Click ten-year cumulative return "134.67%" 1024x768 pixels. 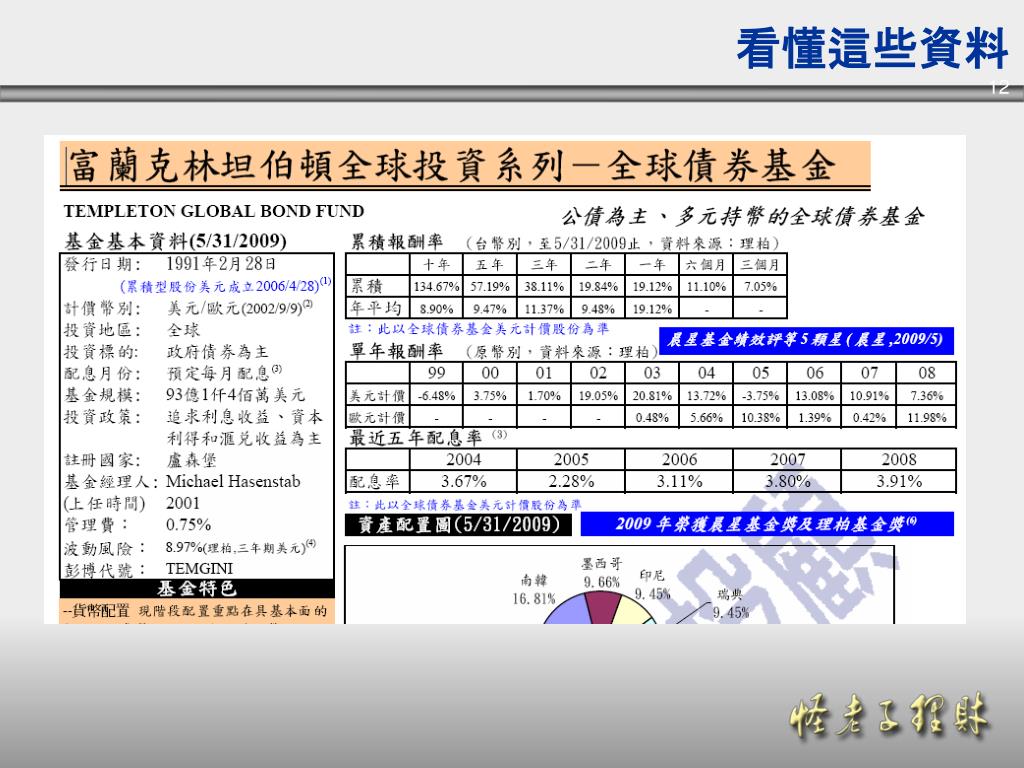436,286
